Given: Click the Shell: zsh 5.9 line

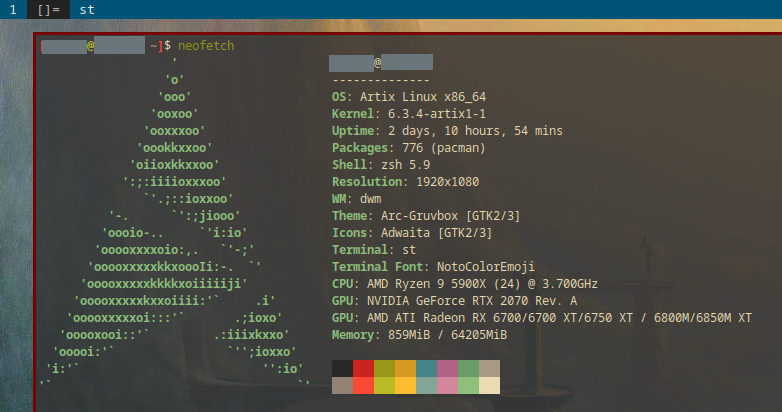Looking at the screenshot, I should coord(381,164).
